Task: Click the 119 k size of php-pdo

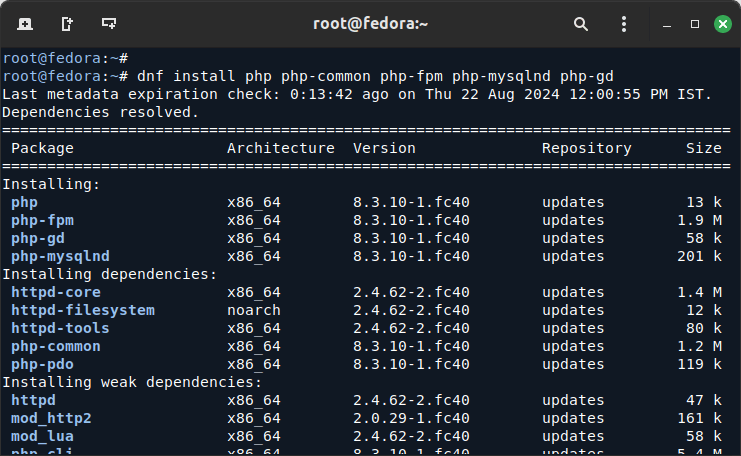Action: coord(699,364)
